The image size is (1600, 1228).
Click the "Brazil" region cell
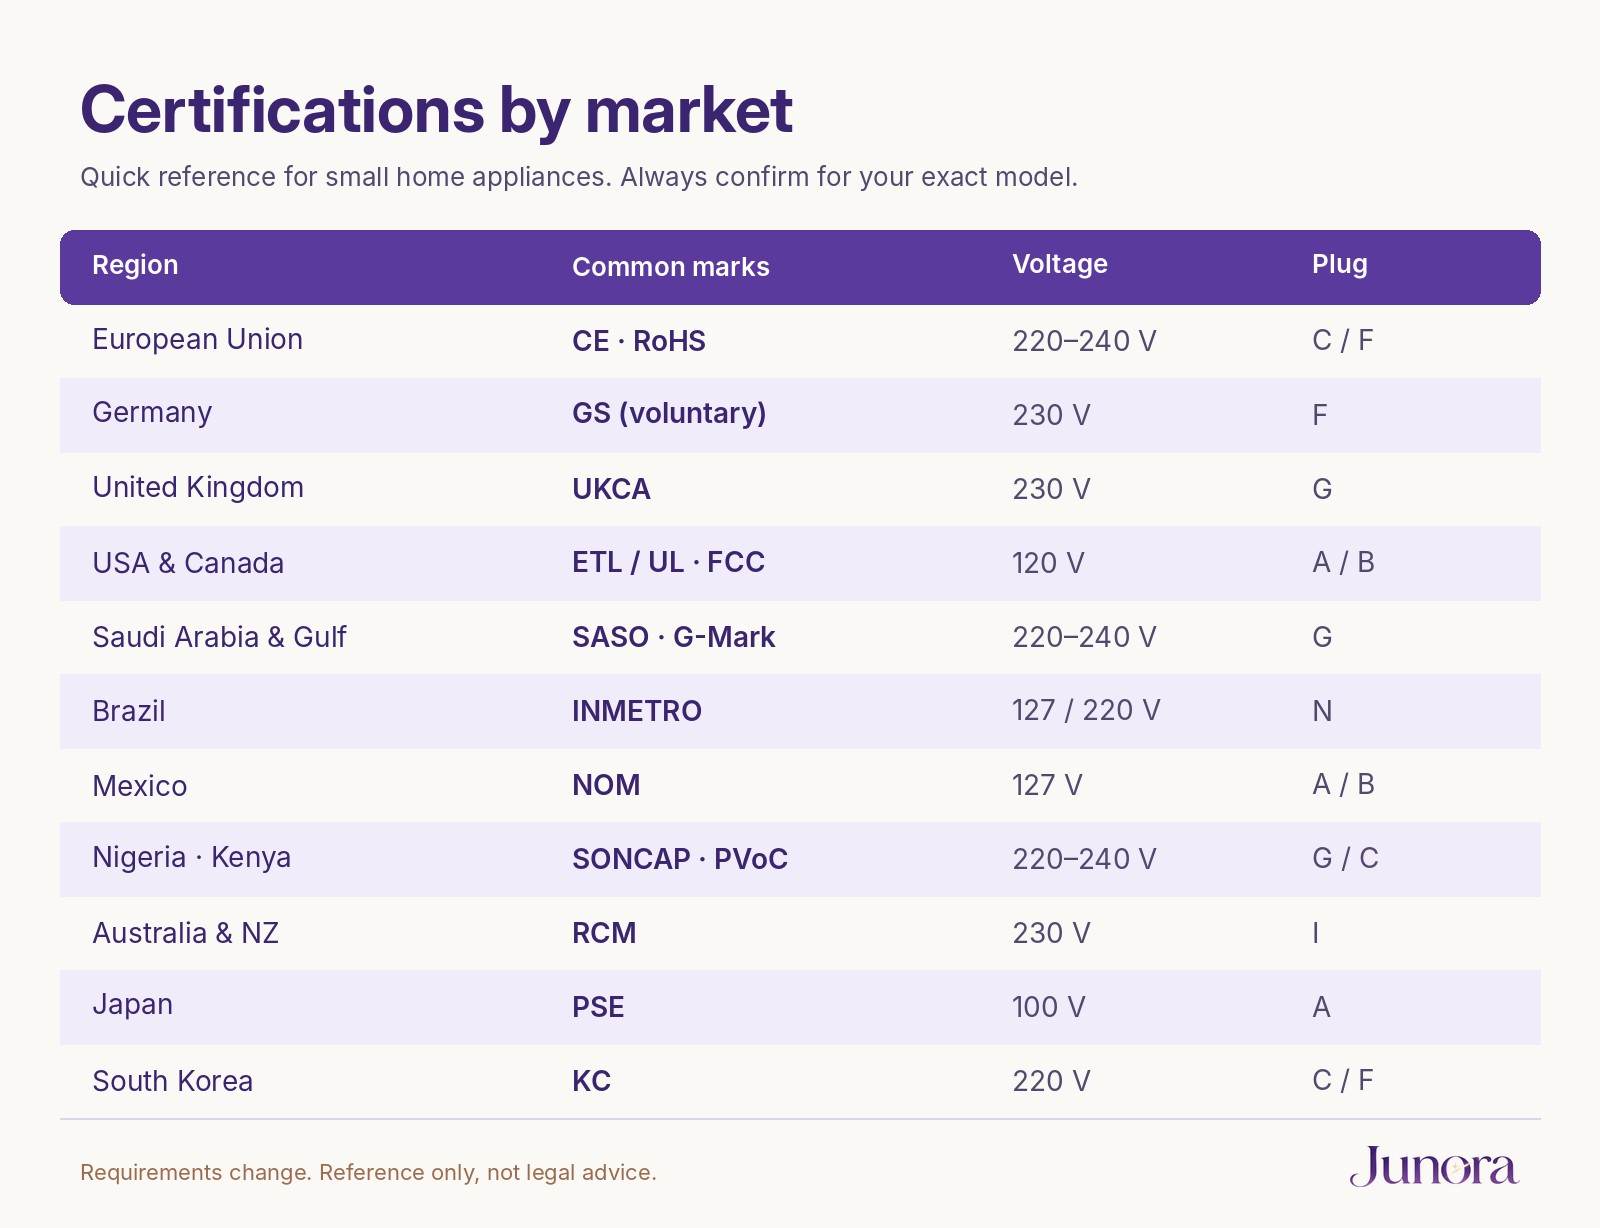point(129,711)
